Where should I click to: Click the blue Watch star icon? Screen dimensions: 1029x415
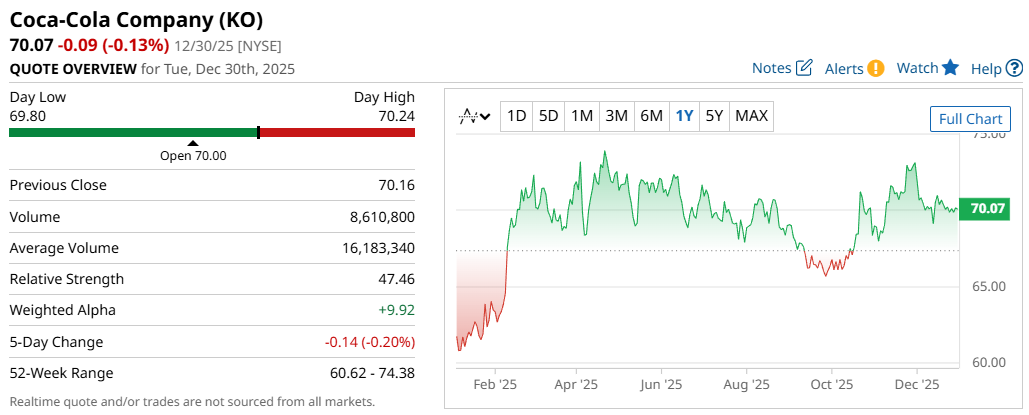(x=950, y=68)
